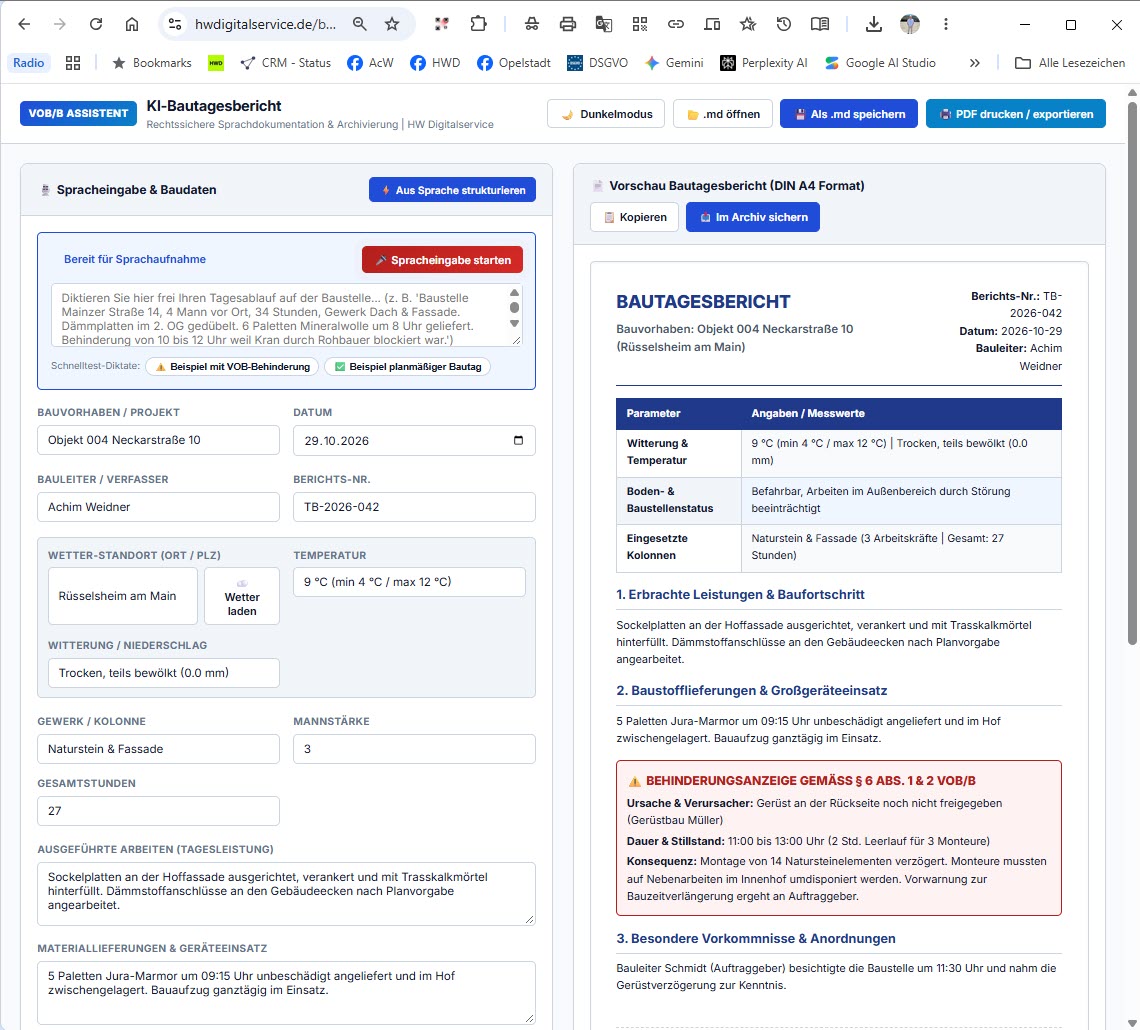The width and height of the screenshot is (1140, 1030).
Task: Click the Wetter laden button
Action: coord(242,596)
